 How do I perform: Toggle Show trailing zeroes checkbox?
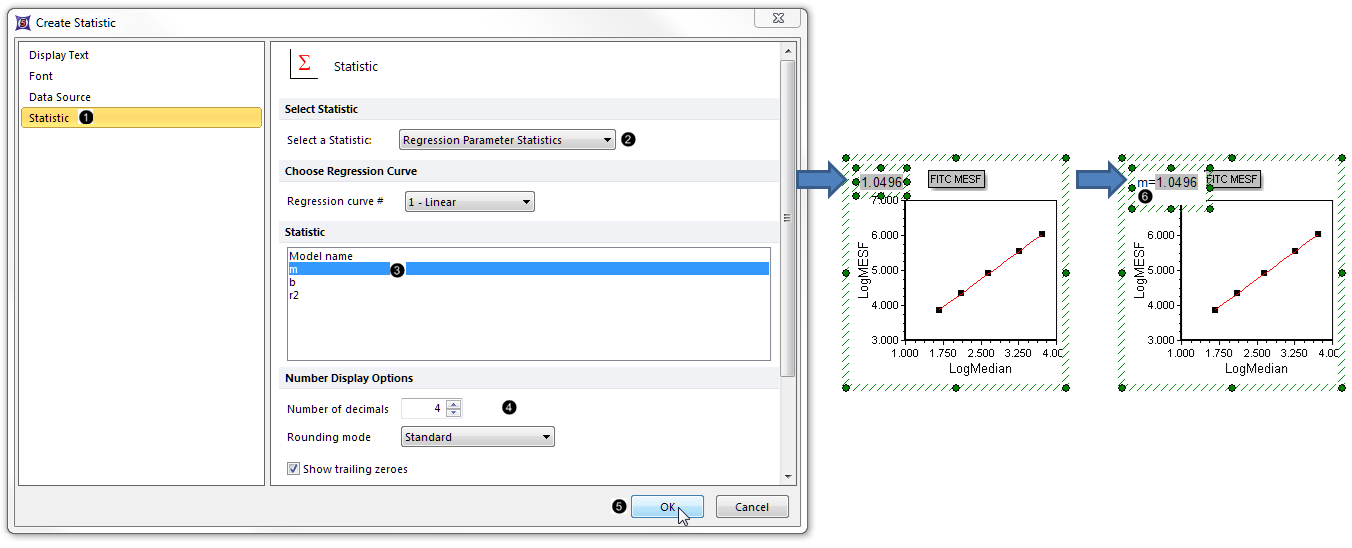click(x=293, y=469)
